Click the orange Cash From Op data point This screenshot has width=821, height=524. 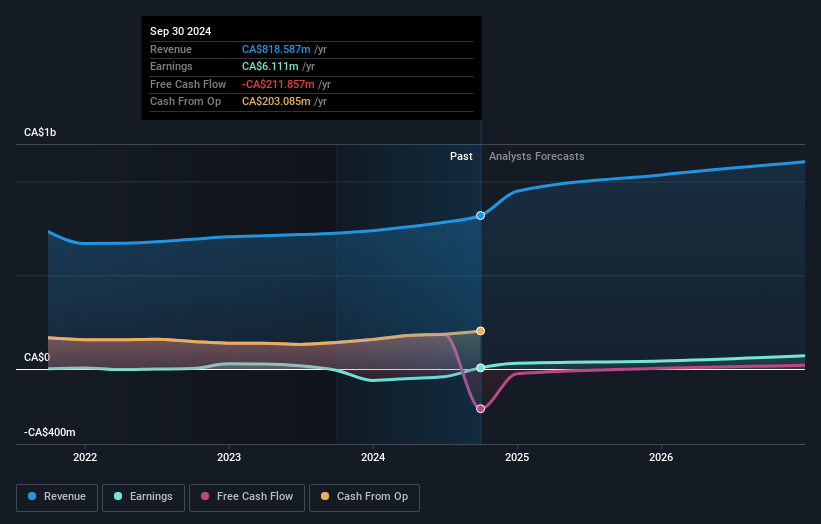tap(480, 331)
